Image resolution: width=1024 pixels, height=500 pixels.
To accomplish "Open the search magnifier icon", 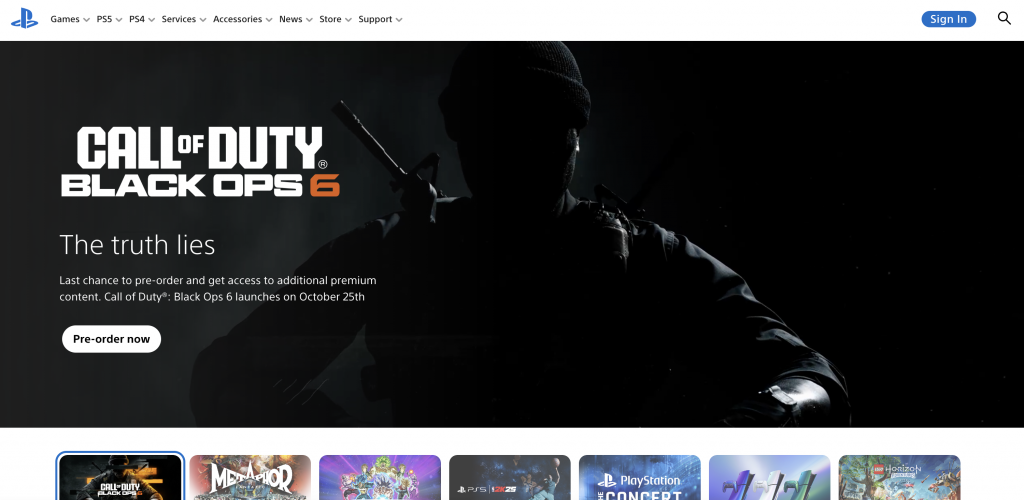I will click(1004, 18).
